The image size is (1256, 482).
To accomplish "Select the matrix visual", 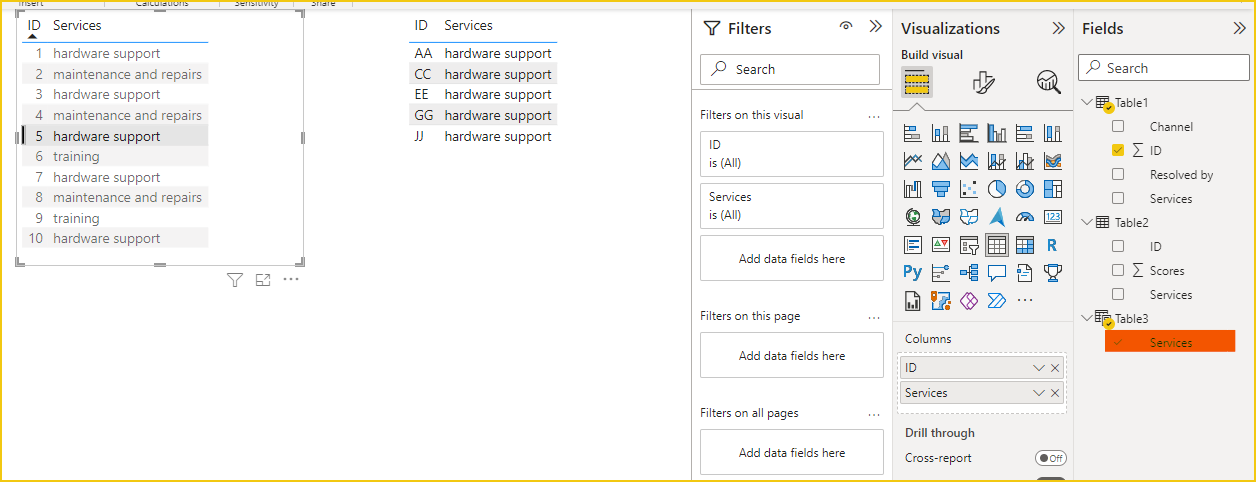I will pos(1024,245).
